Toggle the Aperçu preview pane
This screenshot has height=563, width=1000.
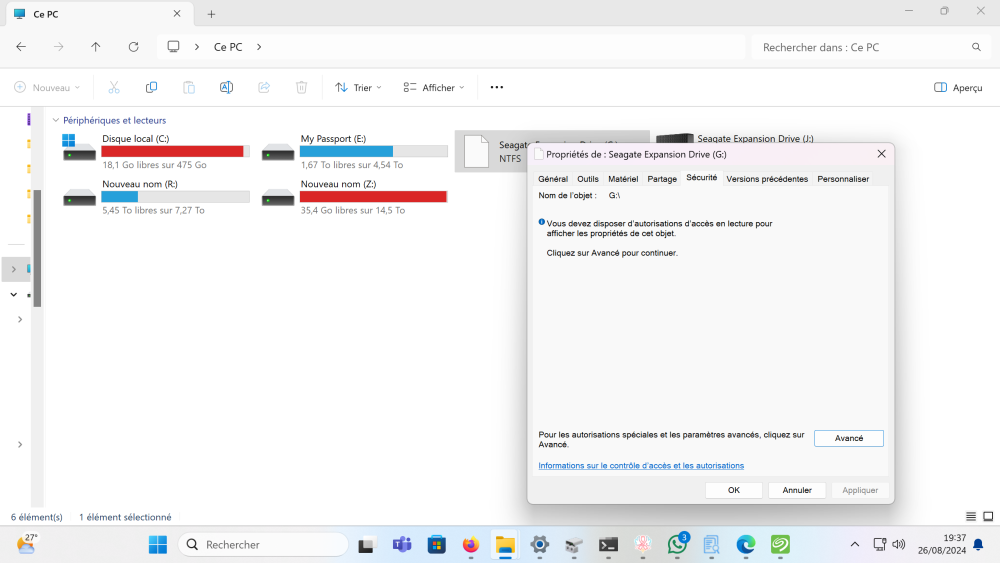pyautogui.click(x=957, y=88)
